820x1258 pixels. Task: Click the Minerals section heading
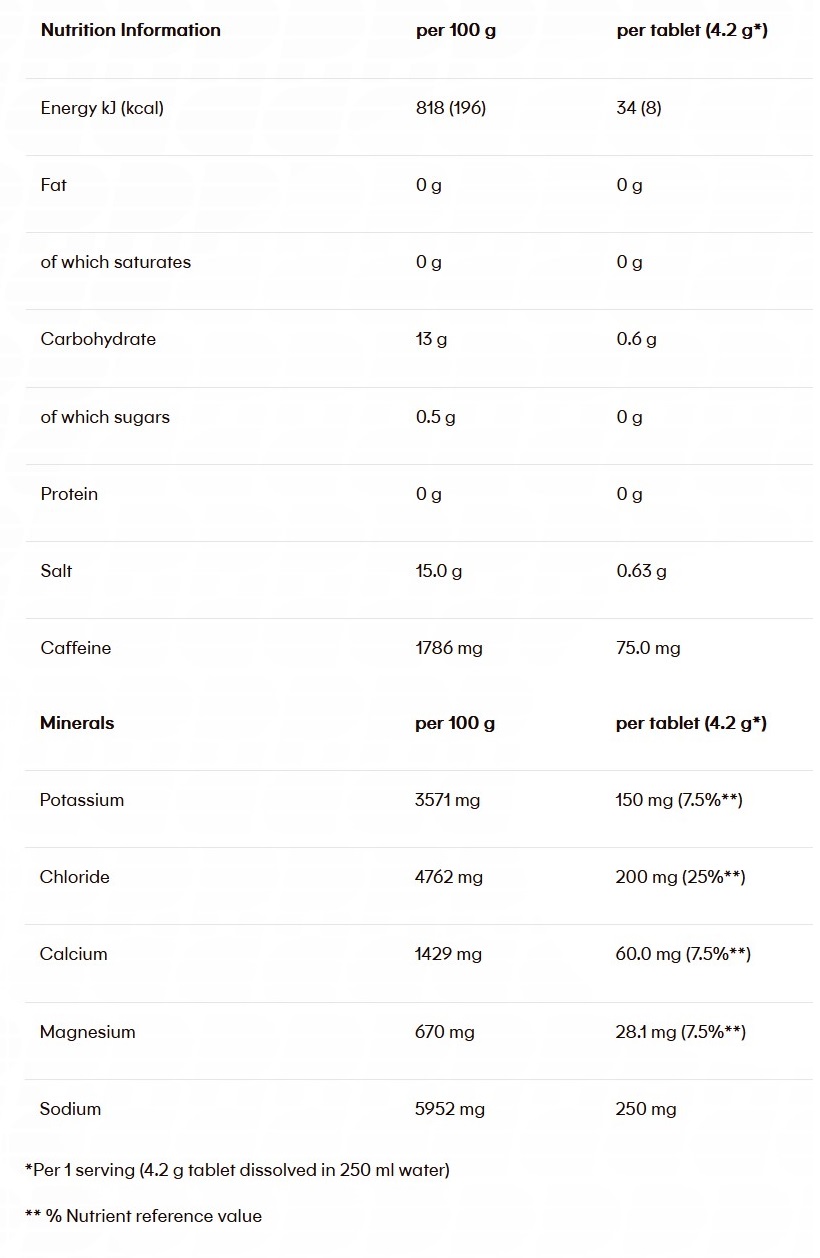[77, 723]
